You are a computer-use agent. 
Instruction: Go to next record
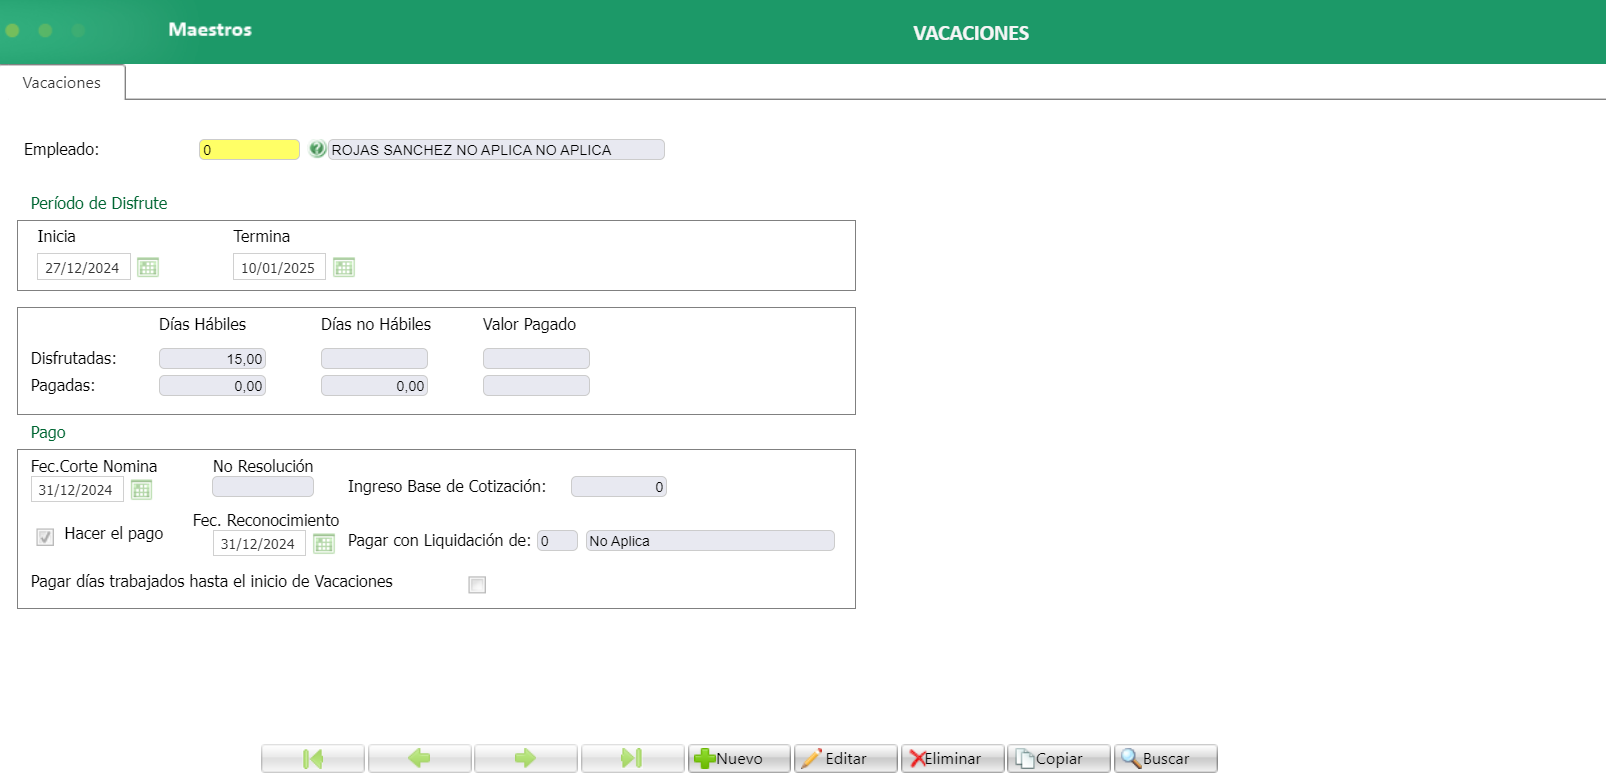pos(526,758)
